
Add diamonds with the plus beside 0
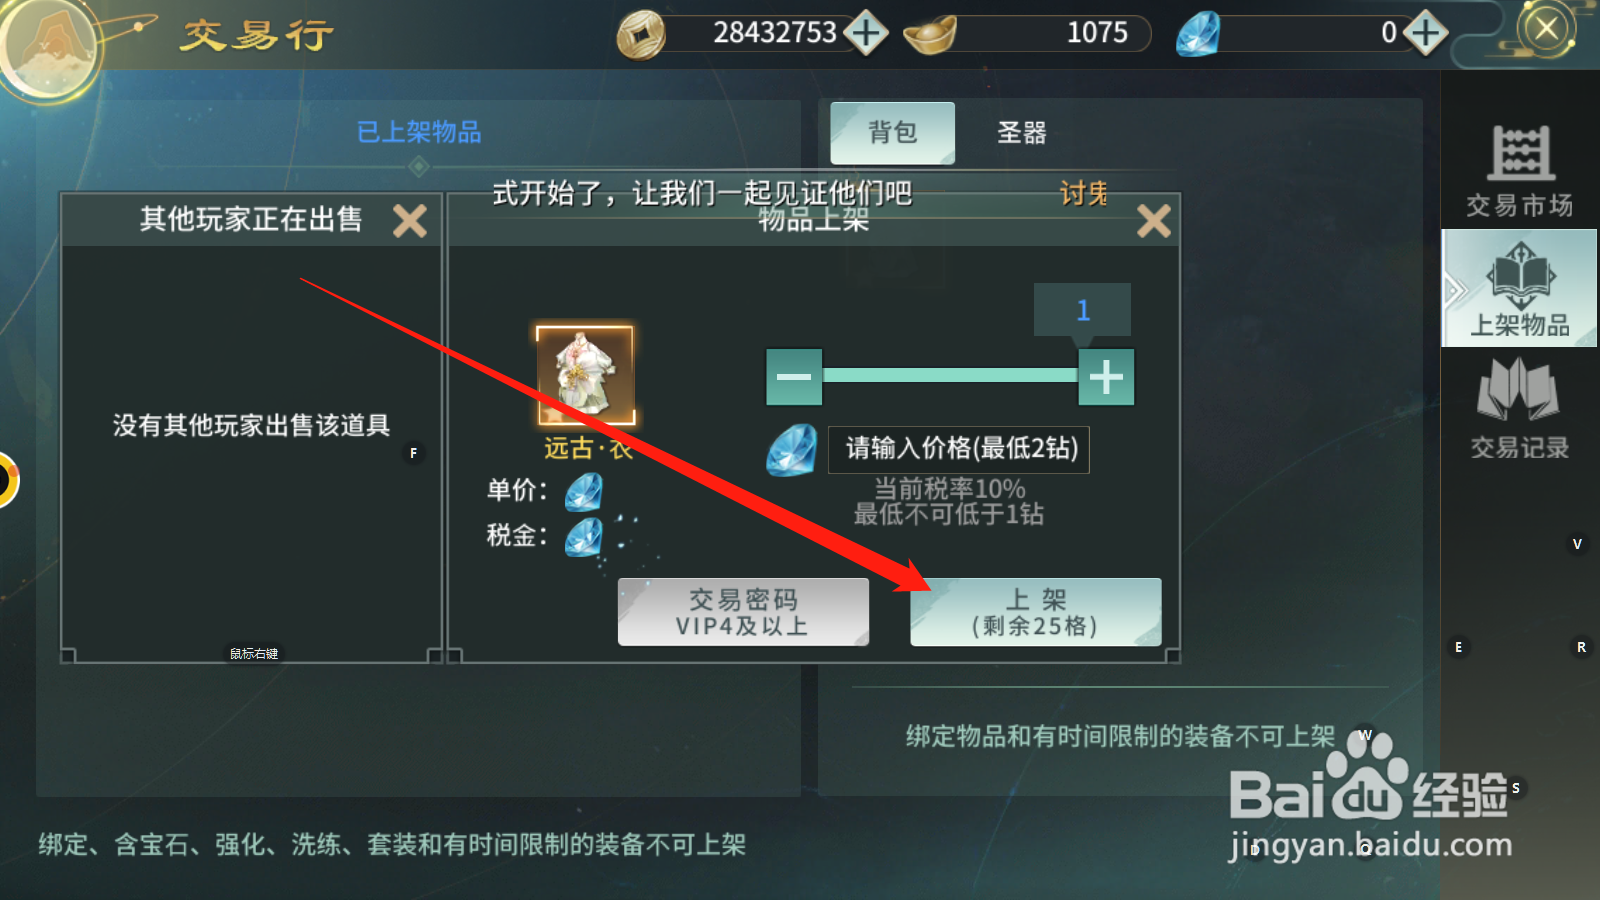coord(1425,33)
